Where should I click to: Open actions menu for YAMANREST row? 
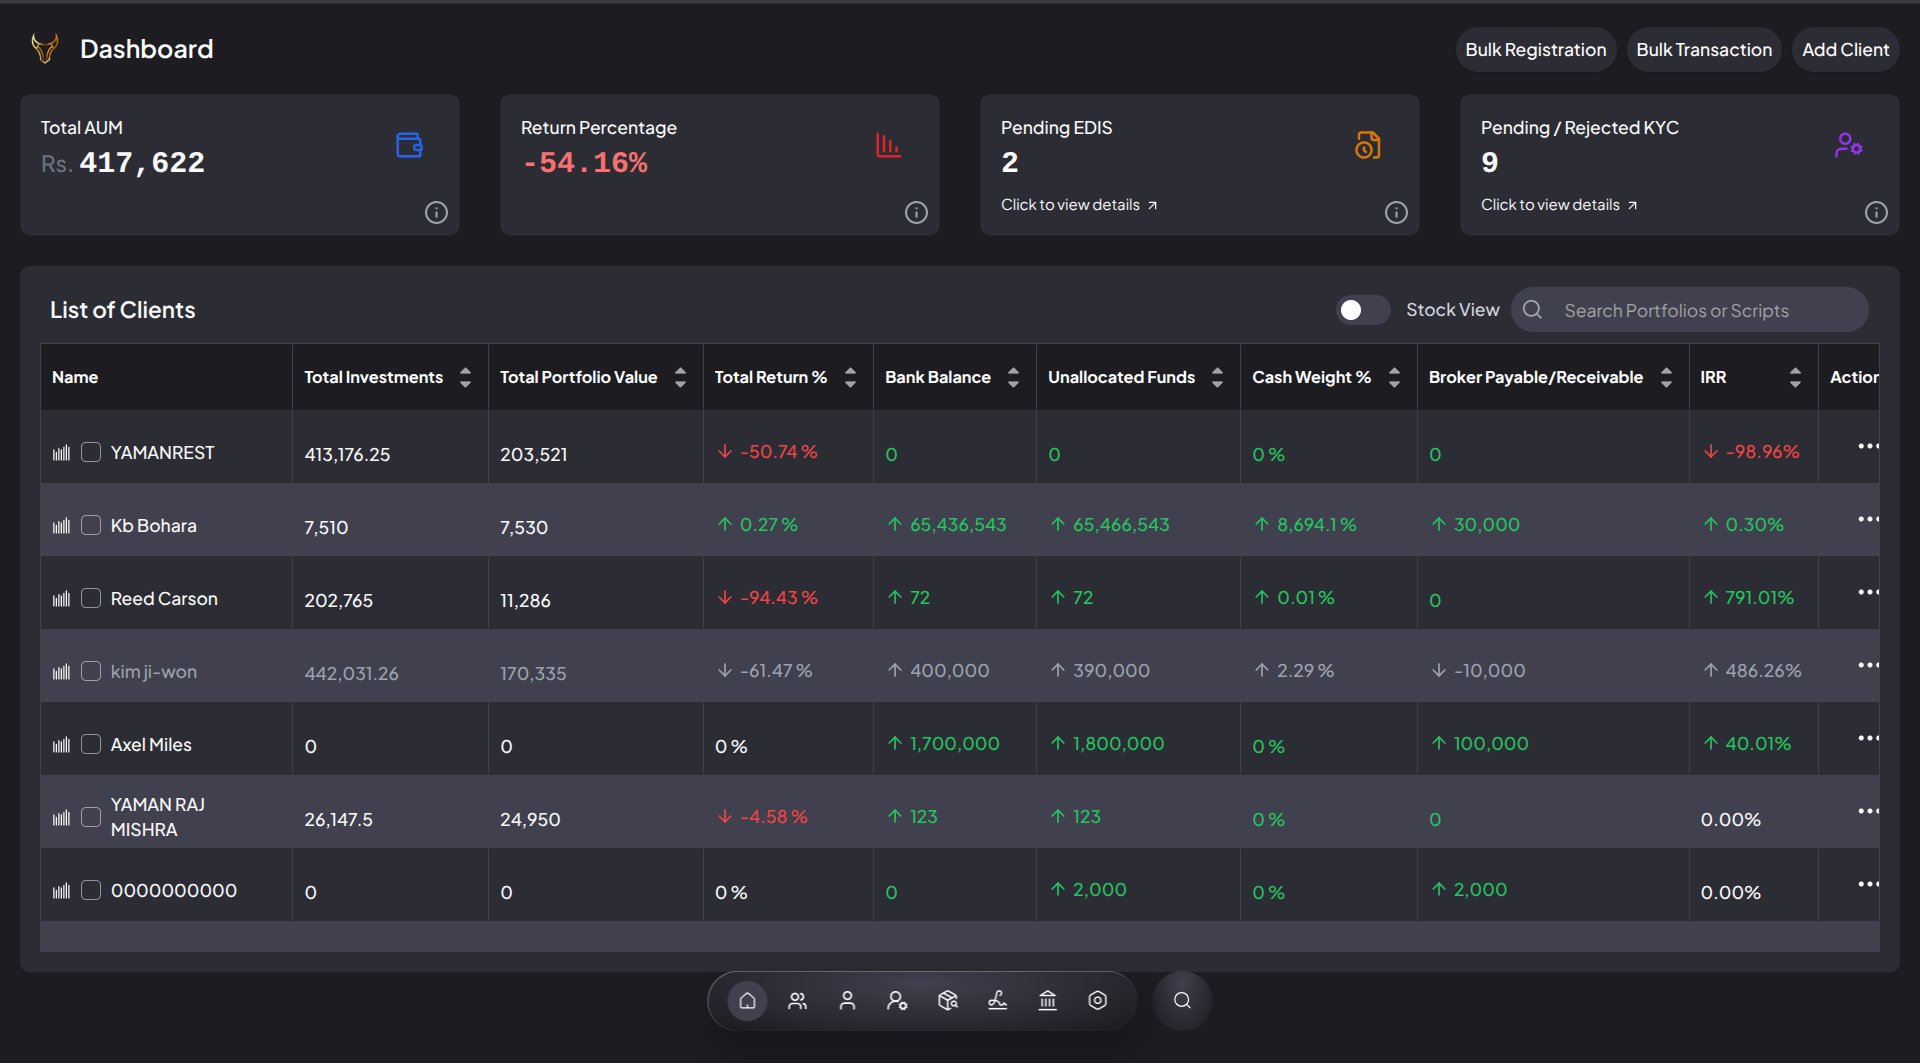1868,446
